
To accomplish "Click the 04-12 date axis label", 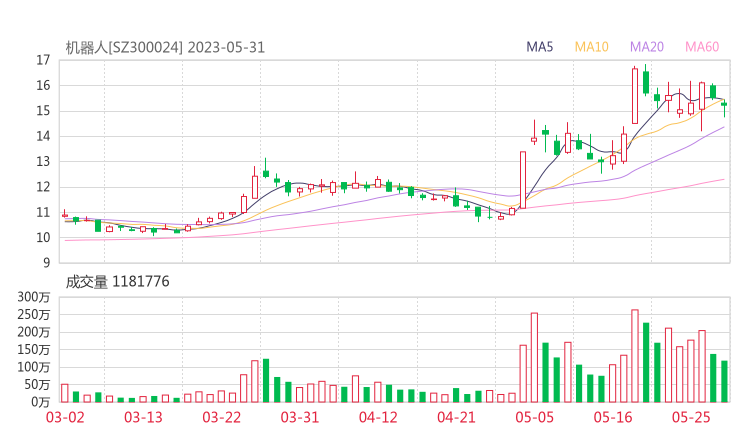I will [378, 417].
